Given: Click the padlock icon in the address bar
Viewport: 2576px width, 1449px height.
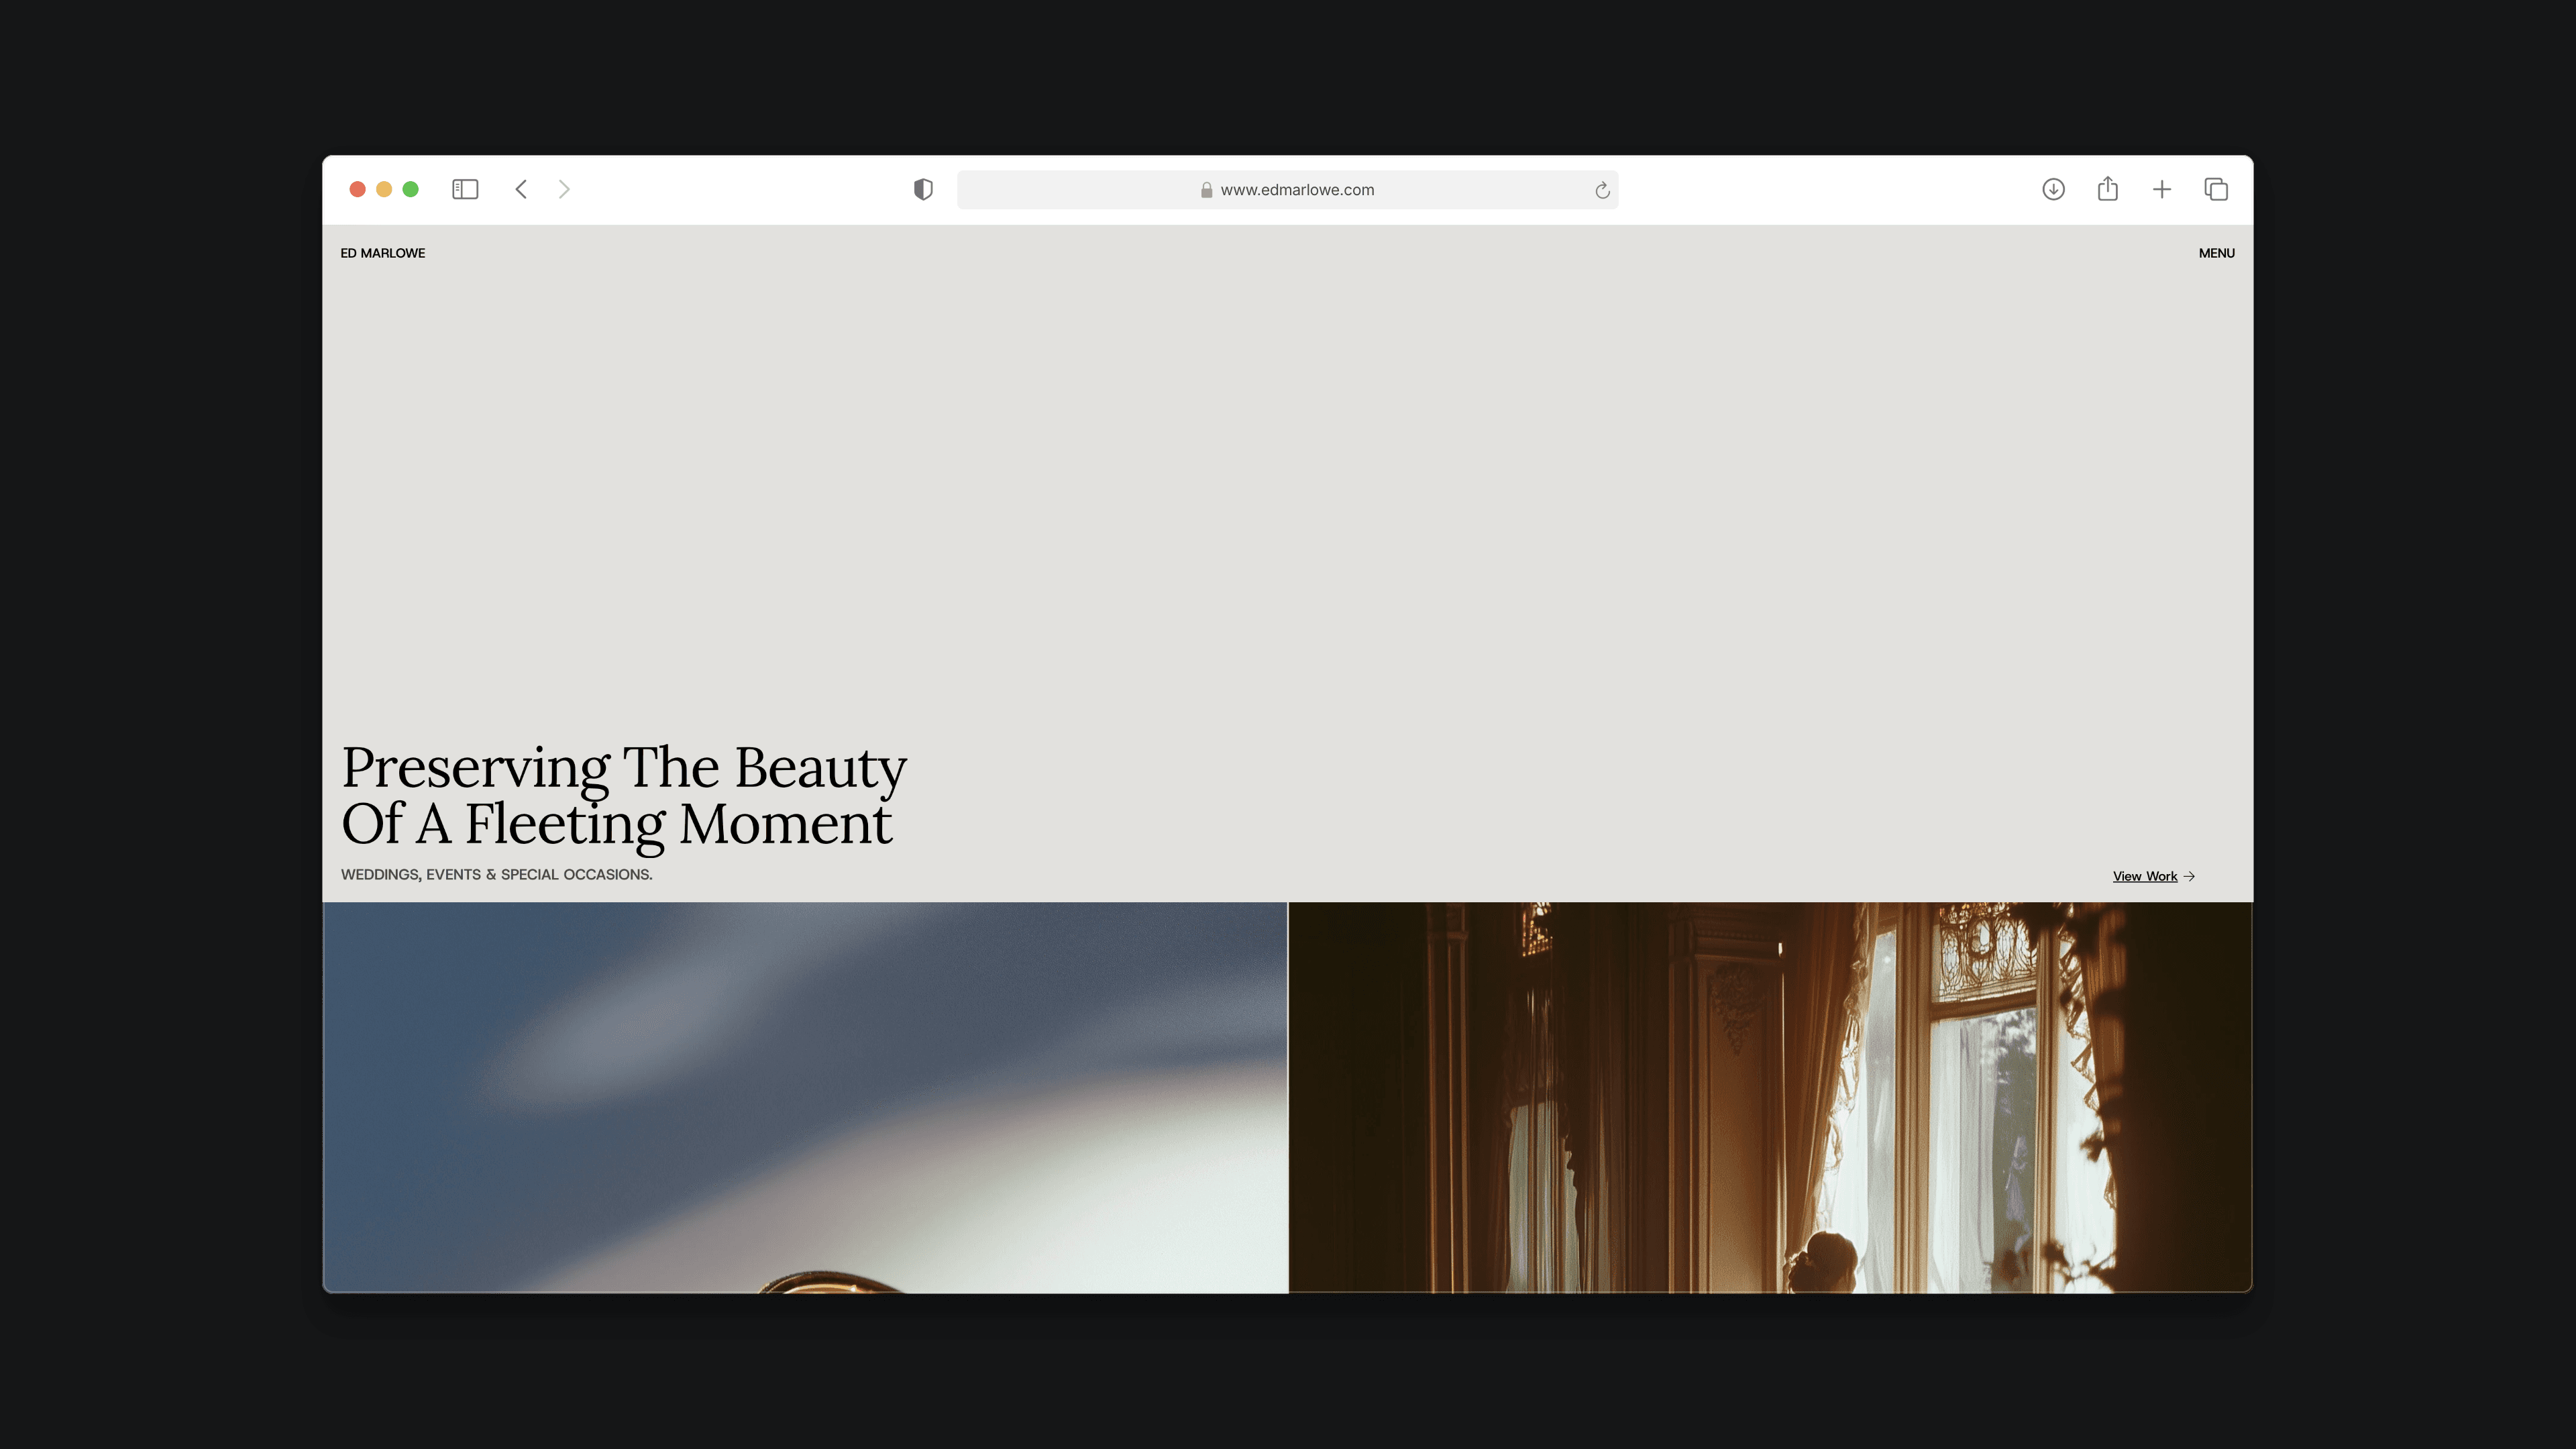Looking at the screenshot, I should pos(1205,190).
